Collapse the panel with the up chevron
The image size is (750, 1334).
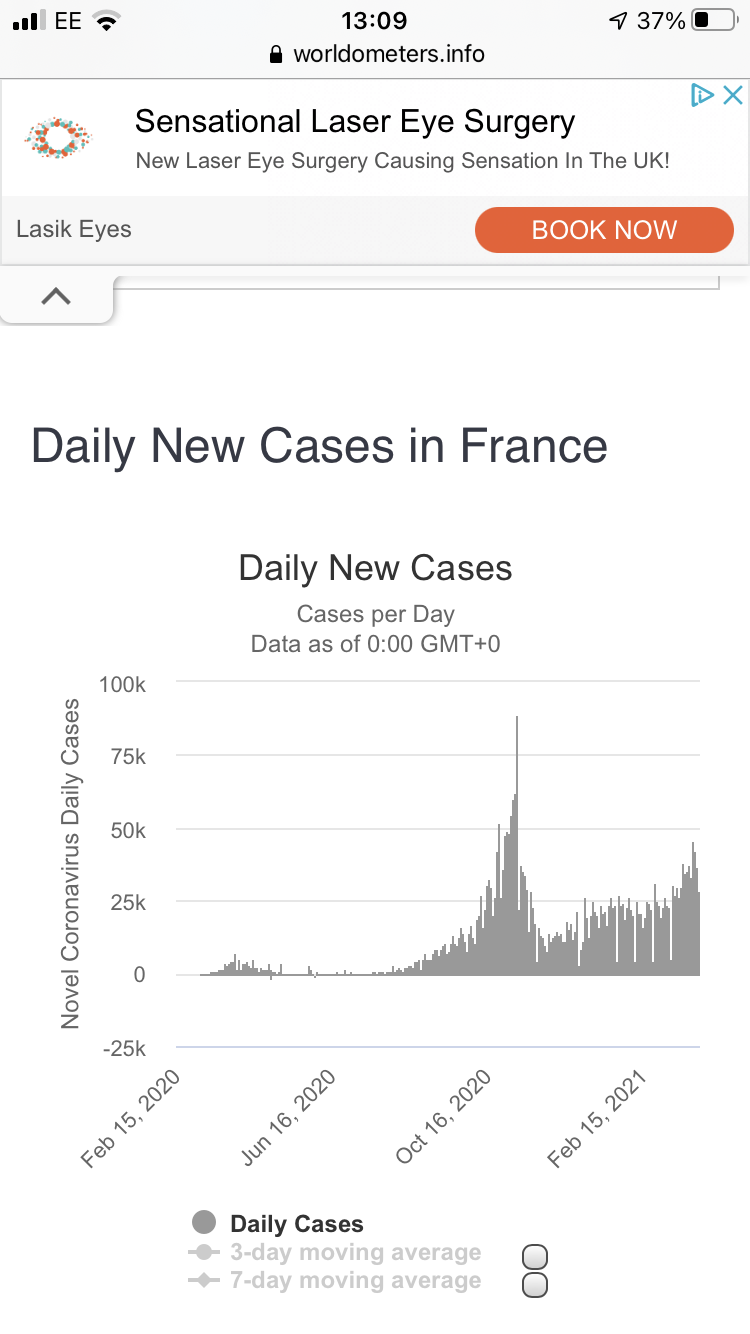click(56, 296)
